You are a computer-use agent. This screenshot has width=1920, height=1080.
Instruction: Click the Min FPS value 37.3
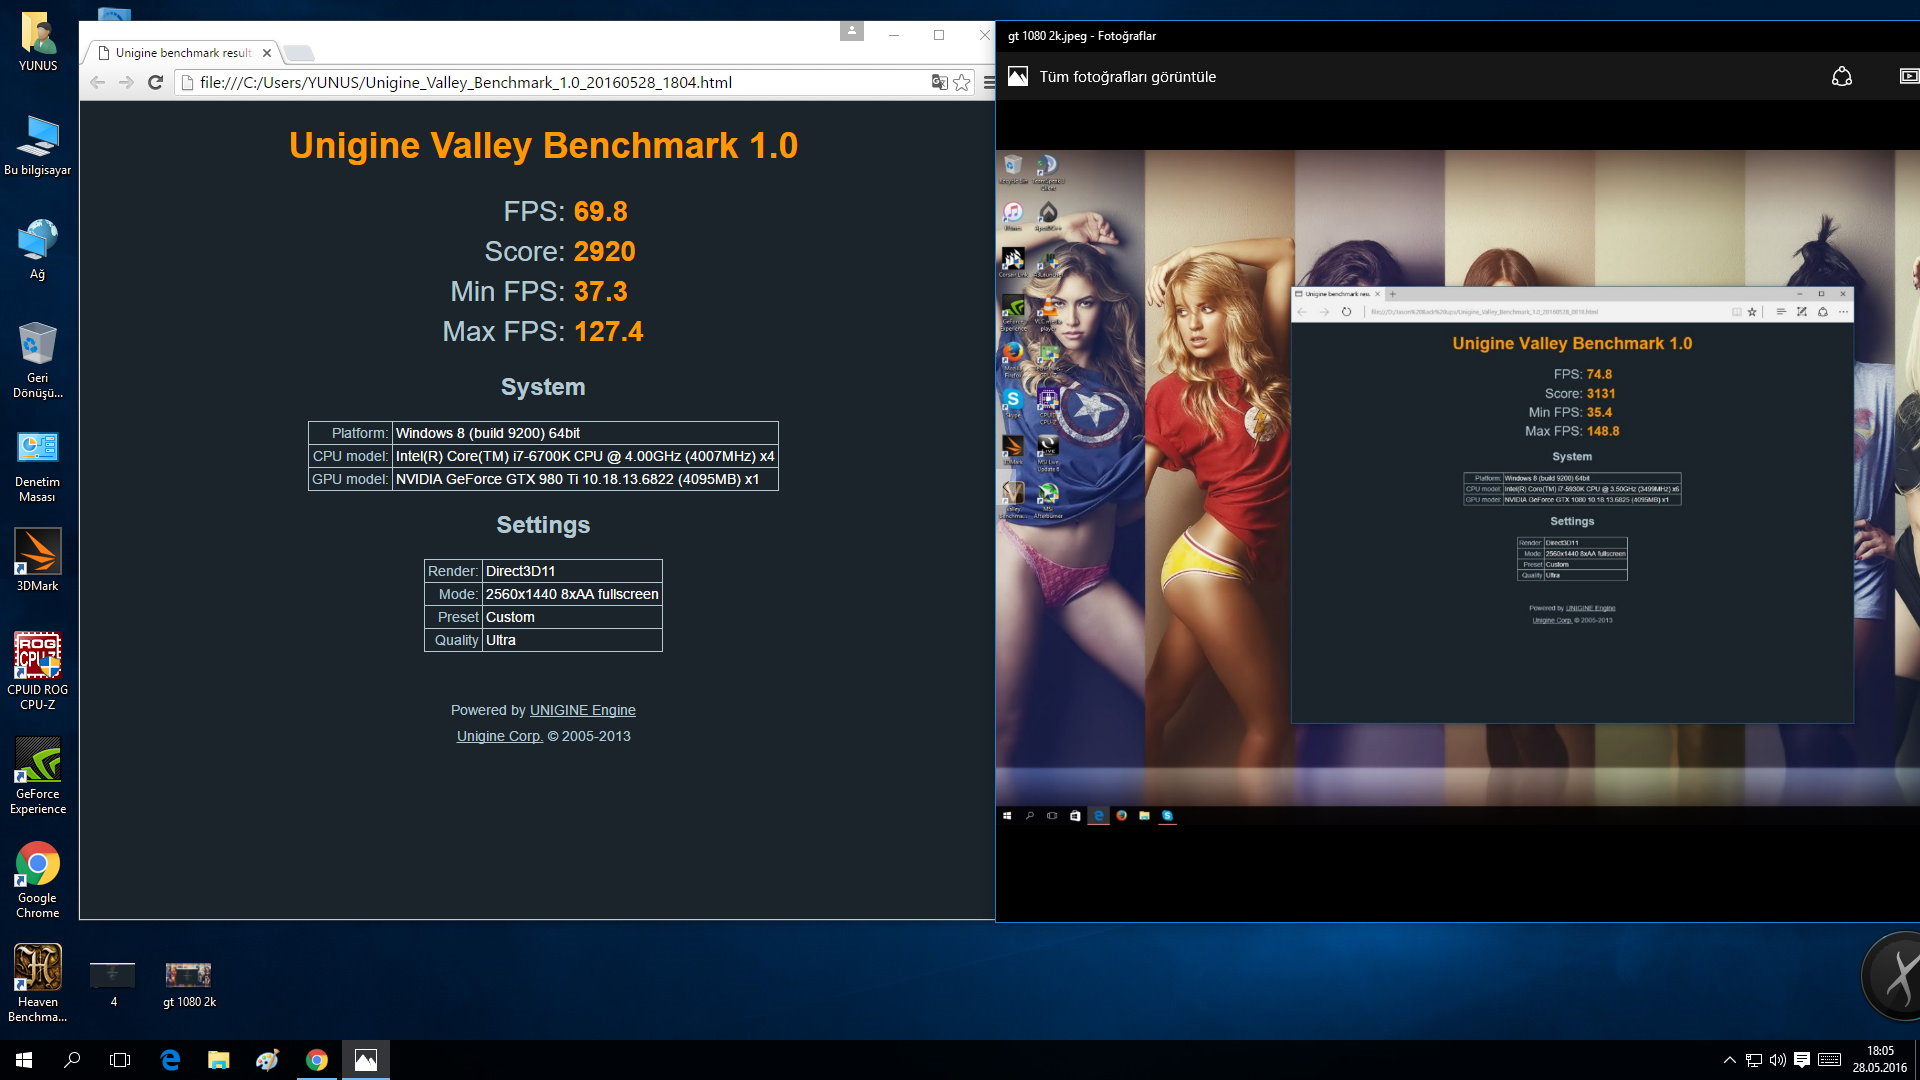pos(600,291)
